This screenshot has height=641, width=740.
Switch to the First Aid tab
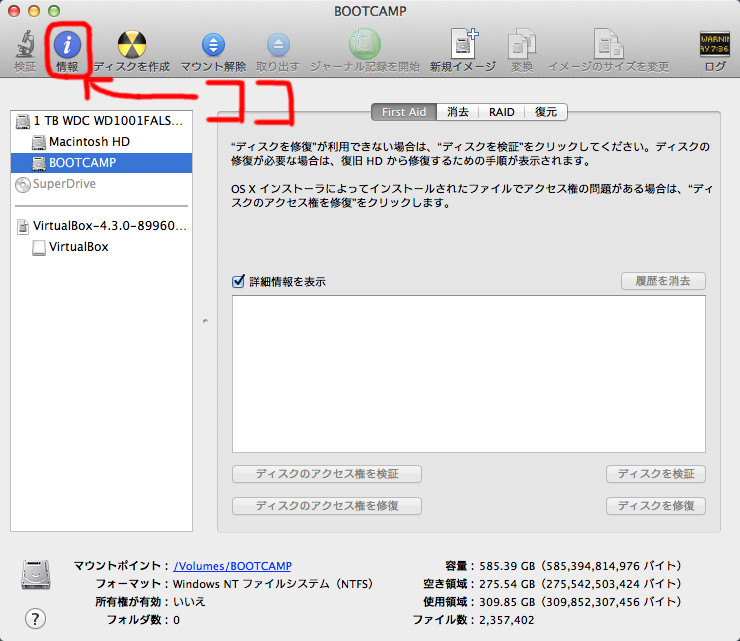click(404, 112)
